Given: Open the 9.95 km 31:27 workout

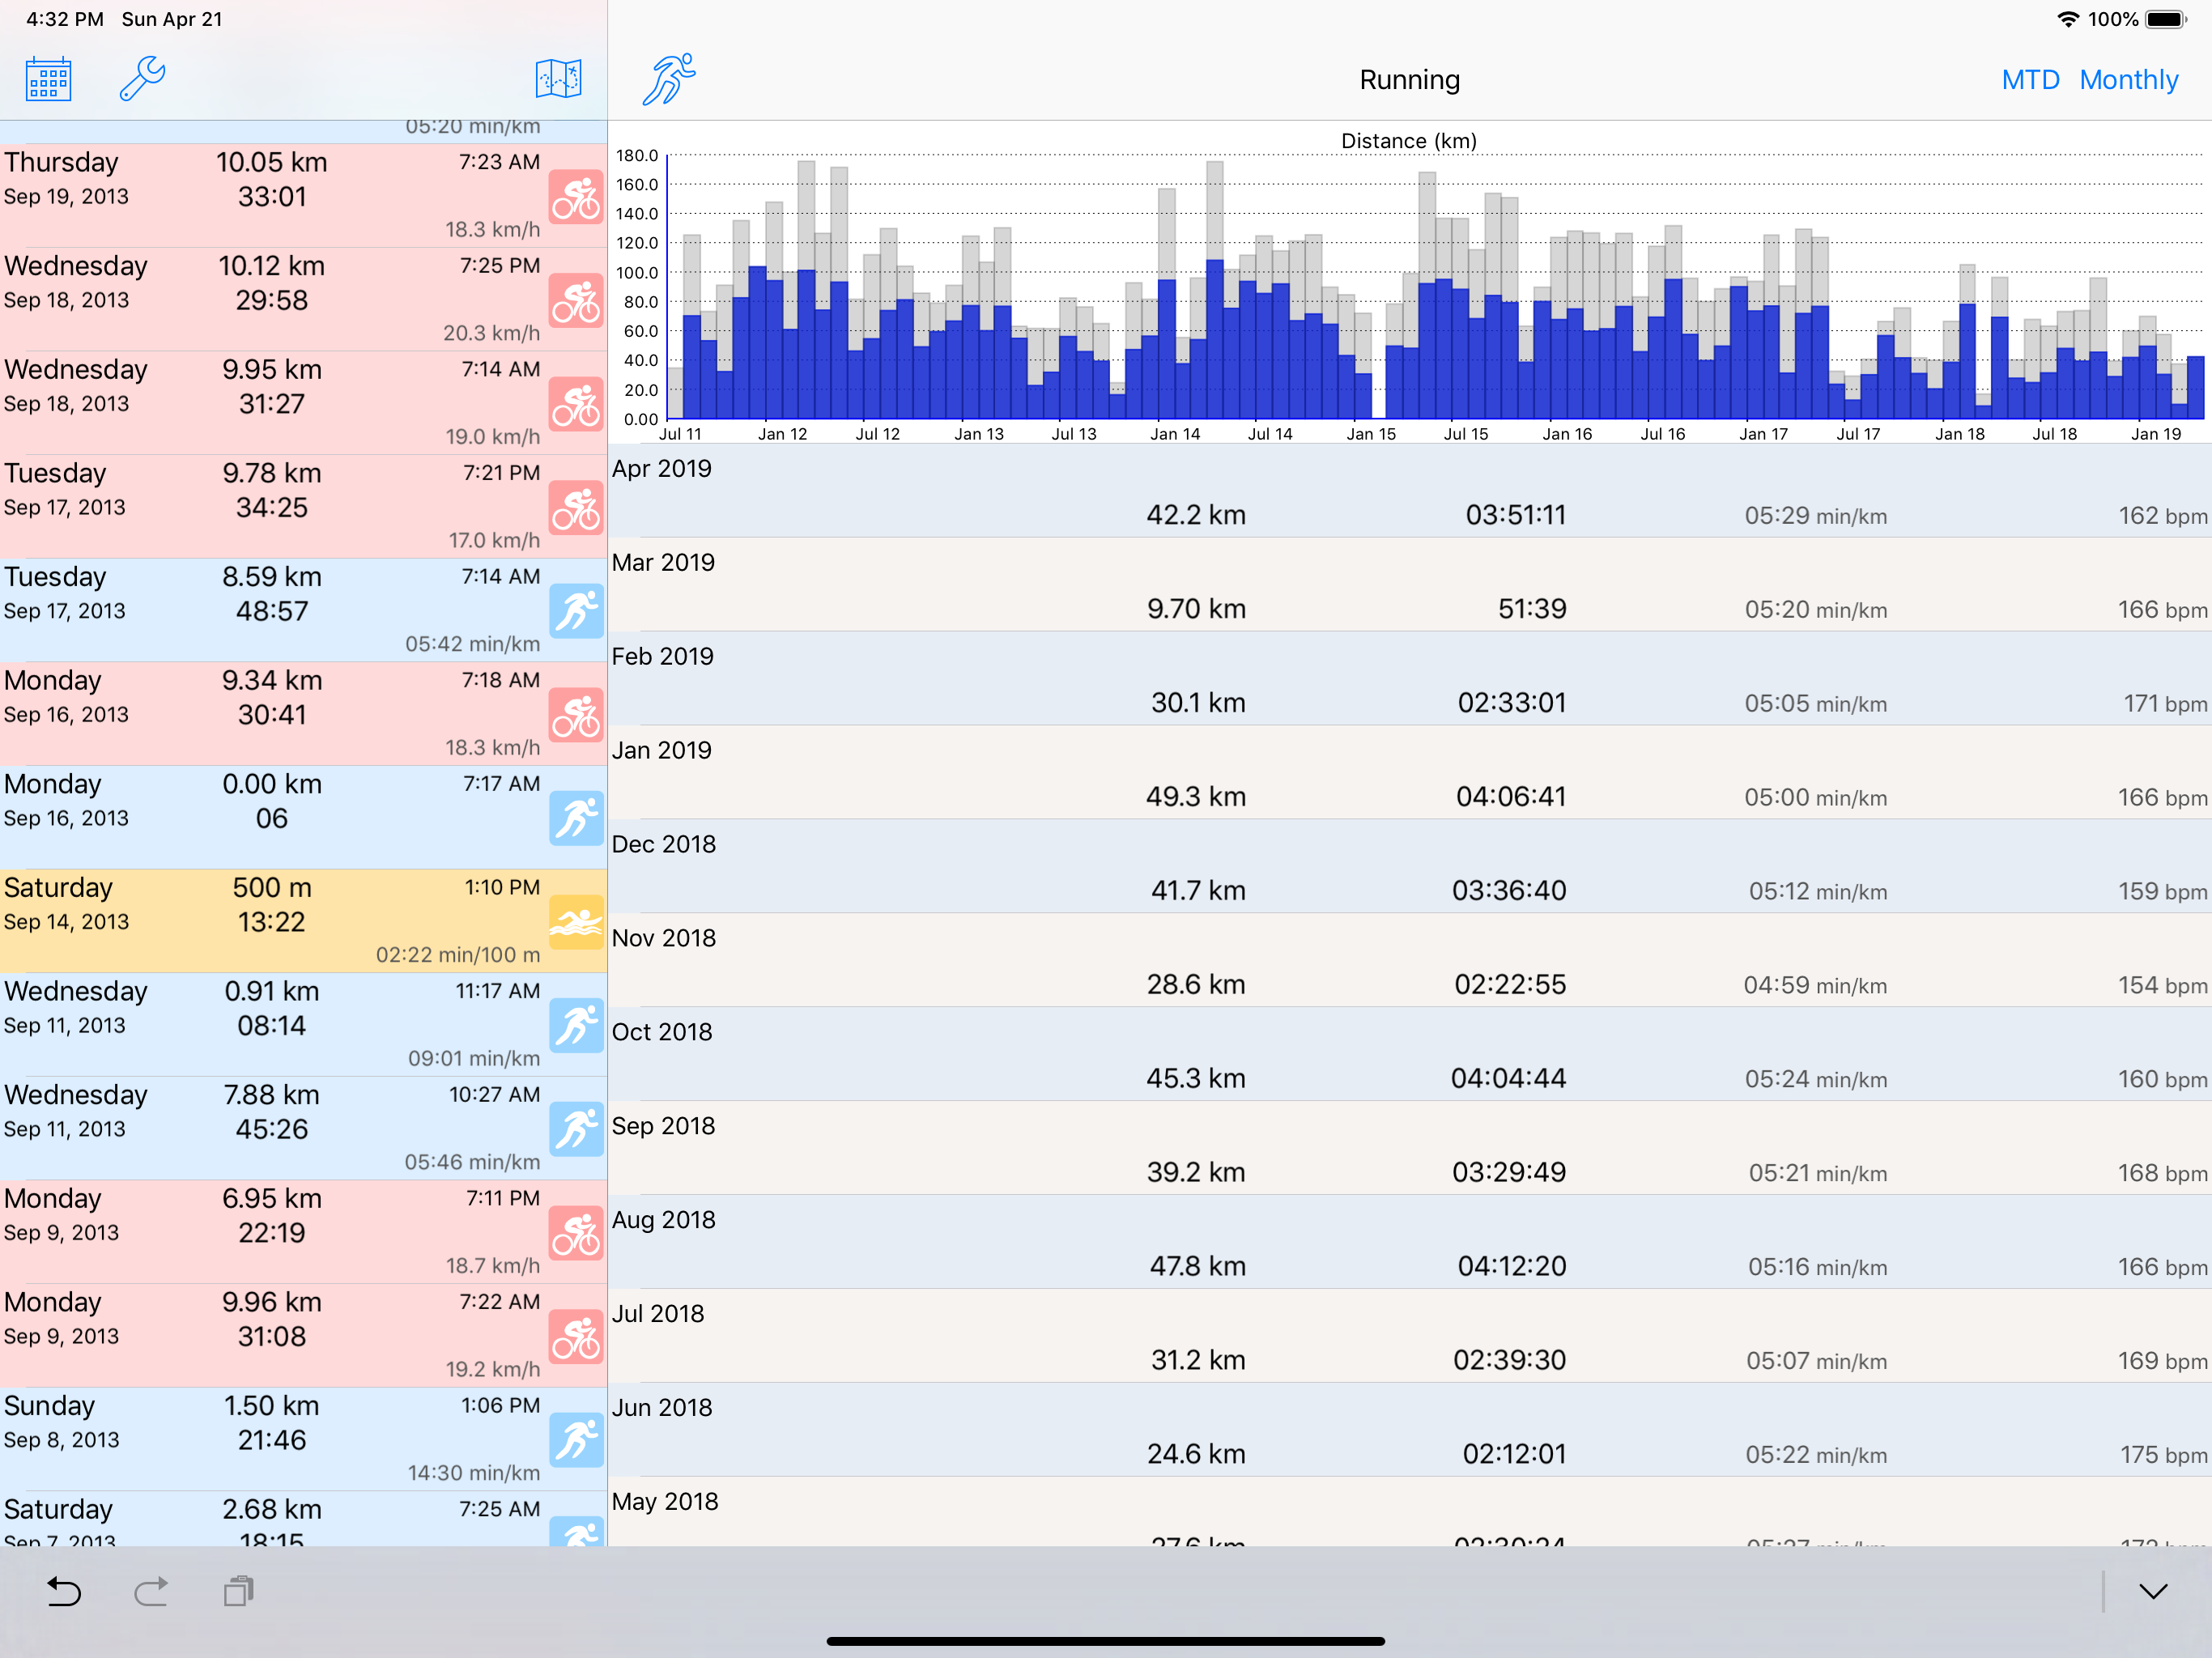Looking at the screenshot, I should [x=303, y=403].
